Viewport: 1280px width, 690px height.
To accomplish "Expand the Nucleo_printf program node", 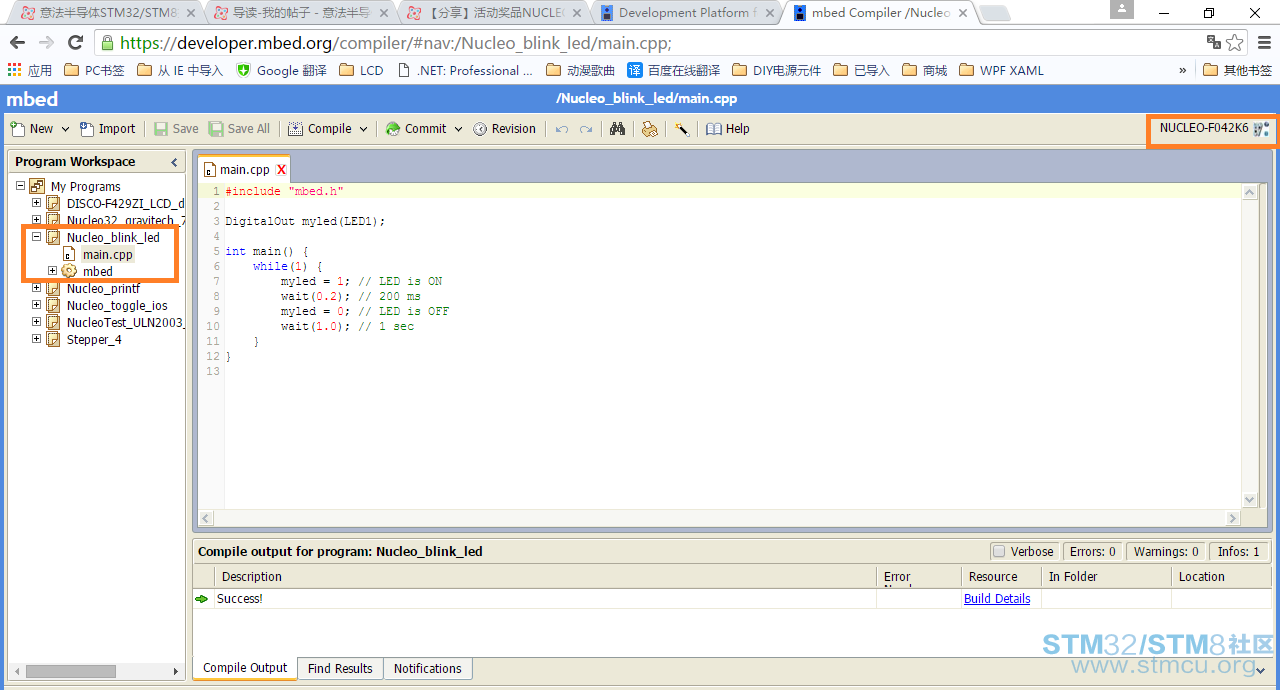I will (36, 288).
